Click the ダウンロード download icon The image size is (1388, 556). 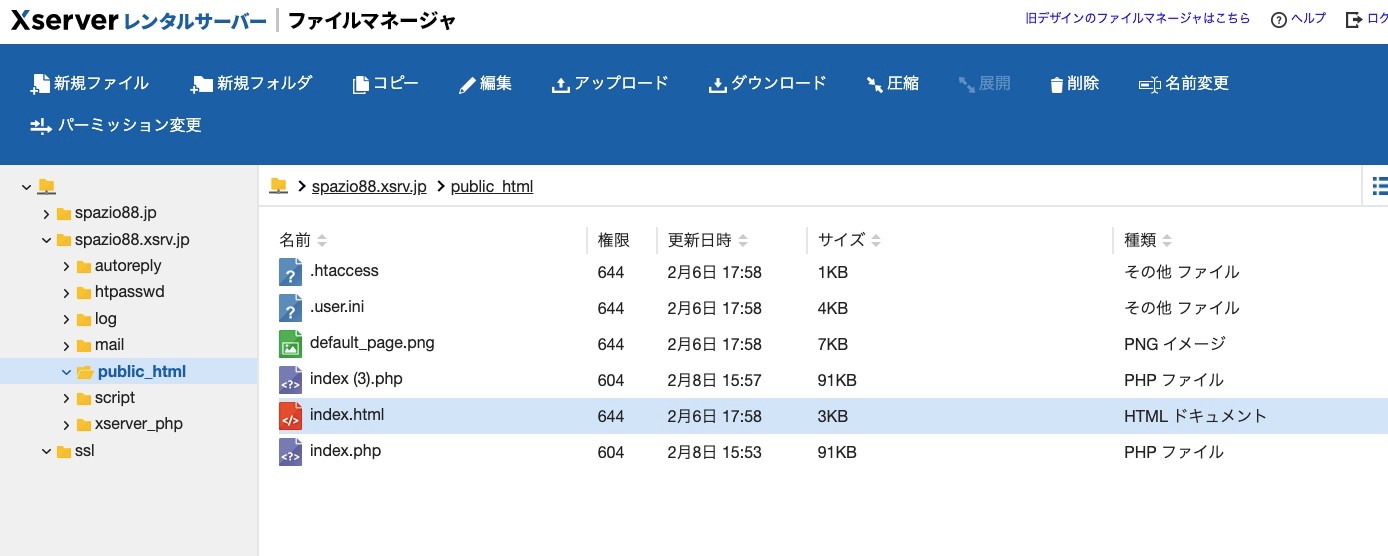click(717, 85)
